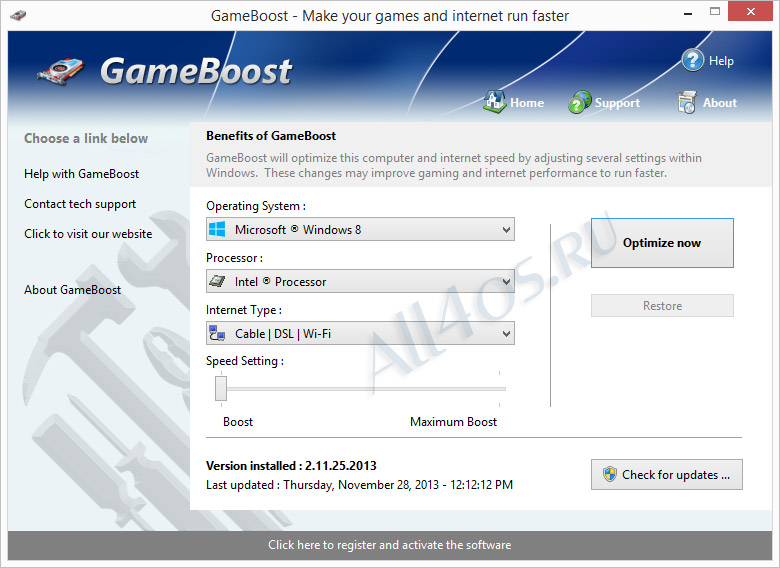780x568 pixels.
Task: Minimize the GameBoost window
Action: [688, 14]
